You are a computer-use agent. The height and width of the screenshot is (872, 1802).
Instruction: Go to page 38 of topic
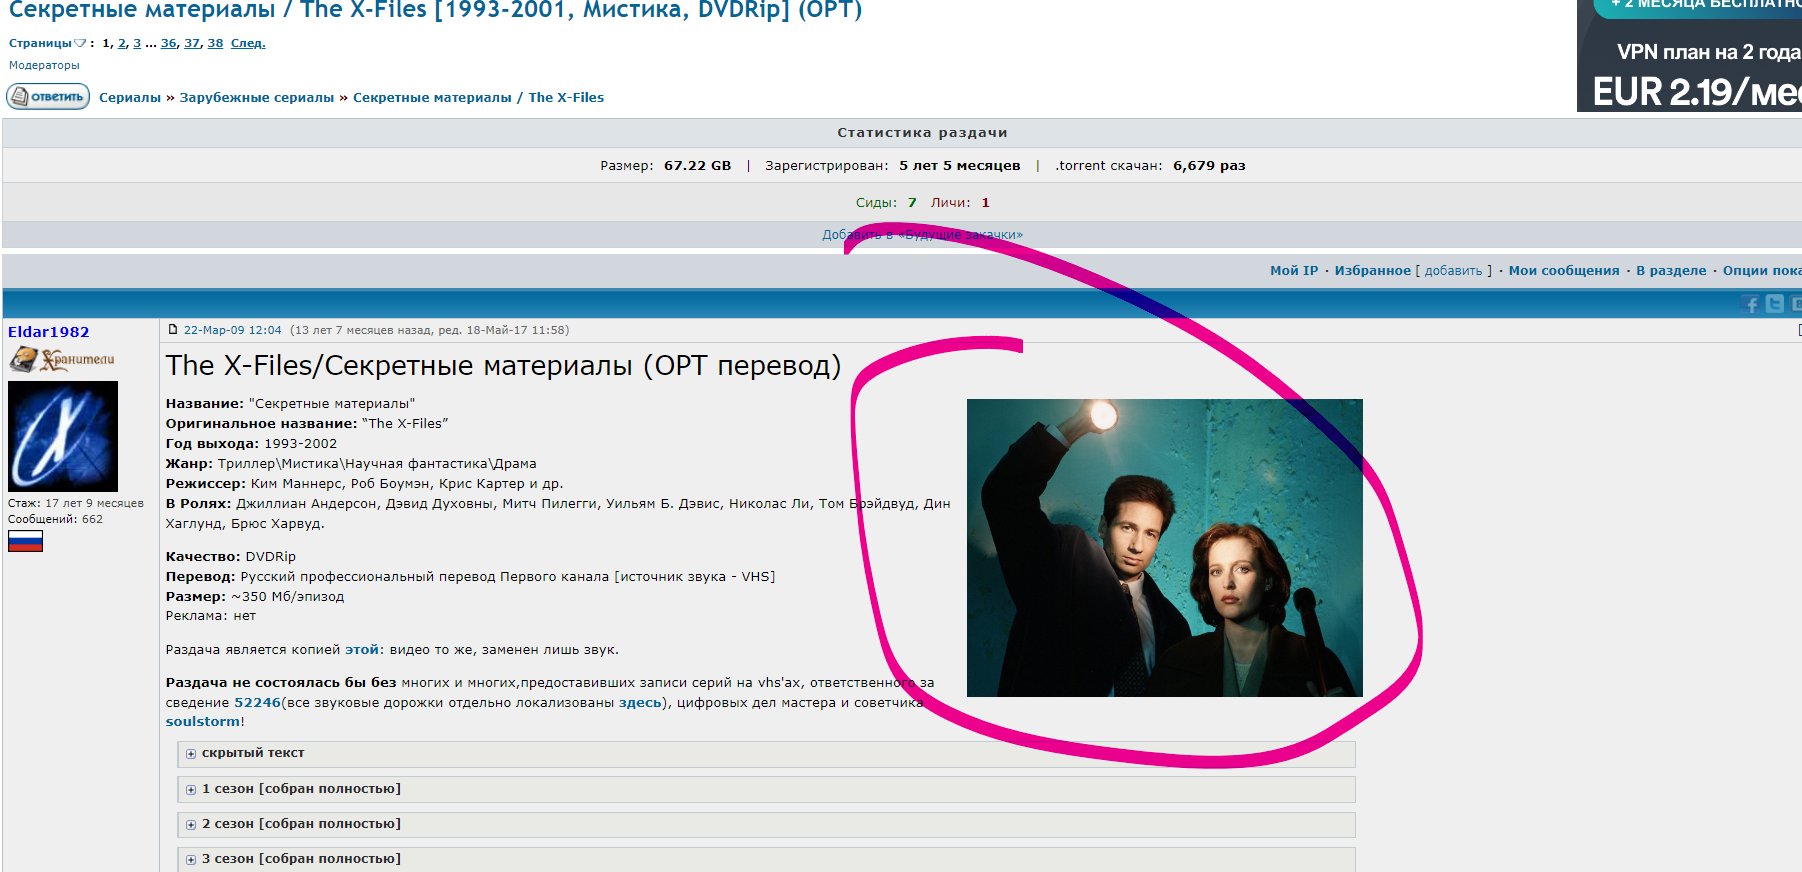point(215,43)
